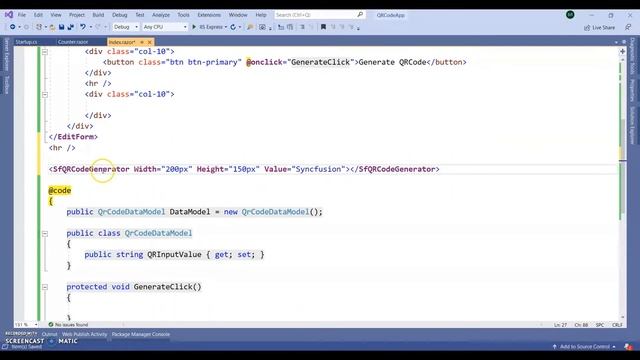Open the Edit menu
This screenshot has height=360, width=640.
tap(38, 15)
